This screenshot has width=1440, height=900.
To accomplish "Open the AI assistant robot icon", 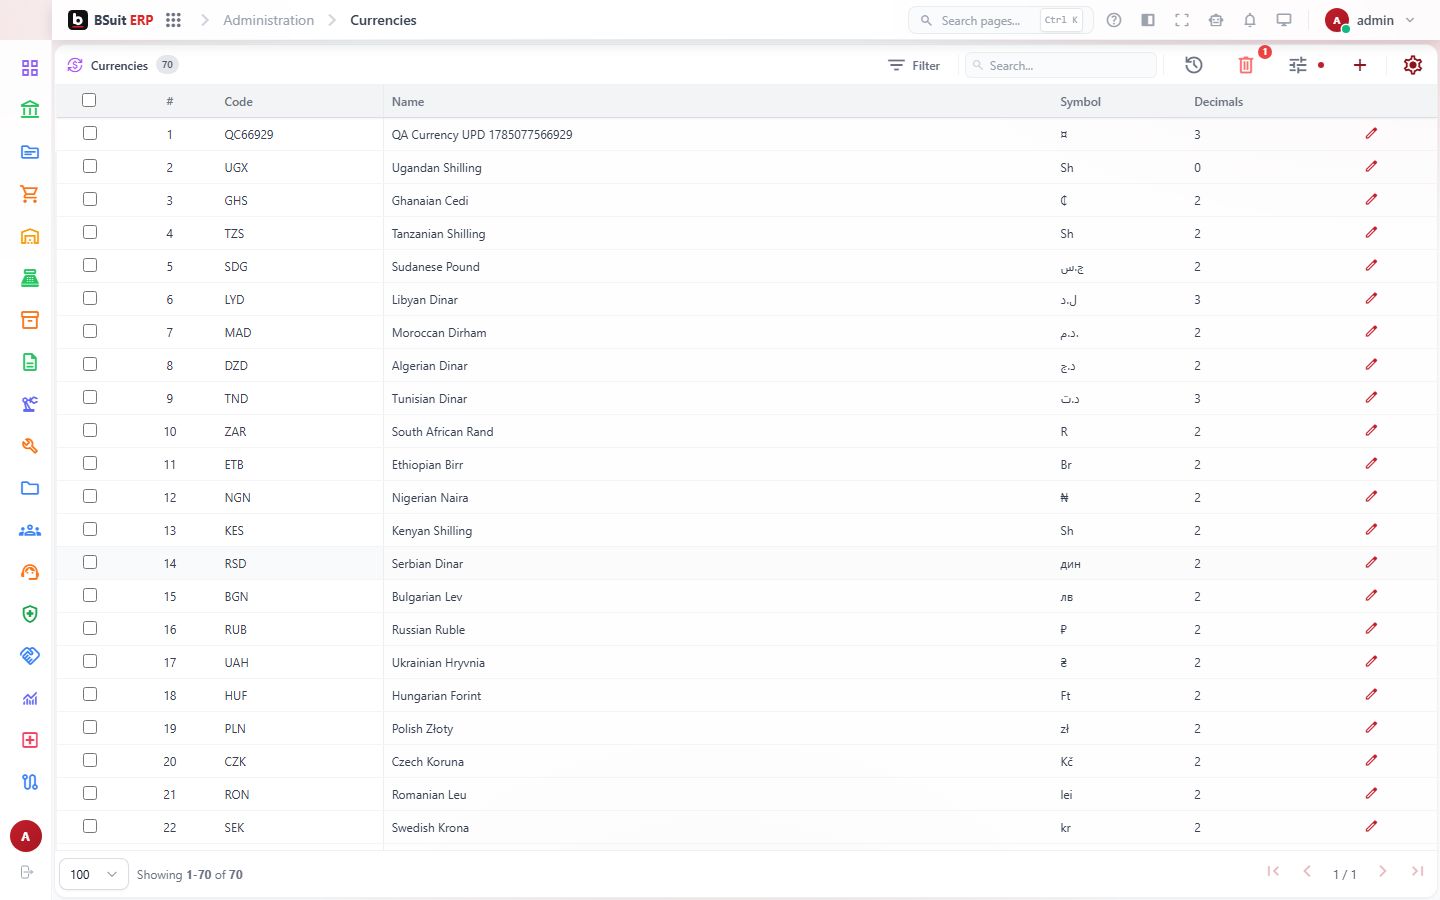I will [1216, 20].
